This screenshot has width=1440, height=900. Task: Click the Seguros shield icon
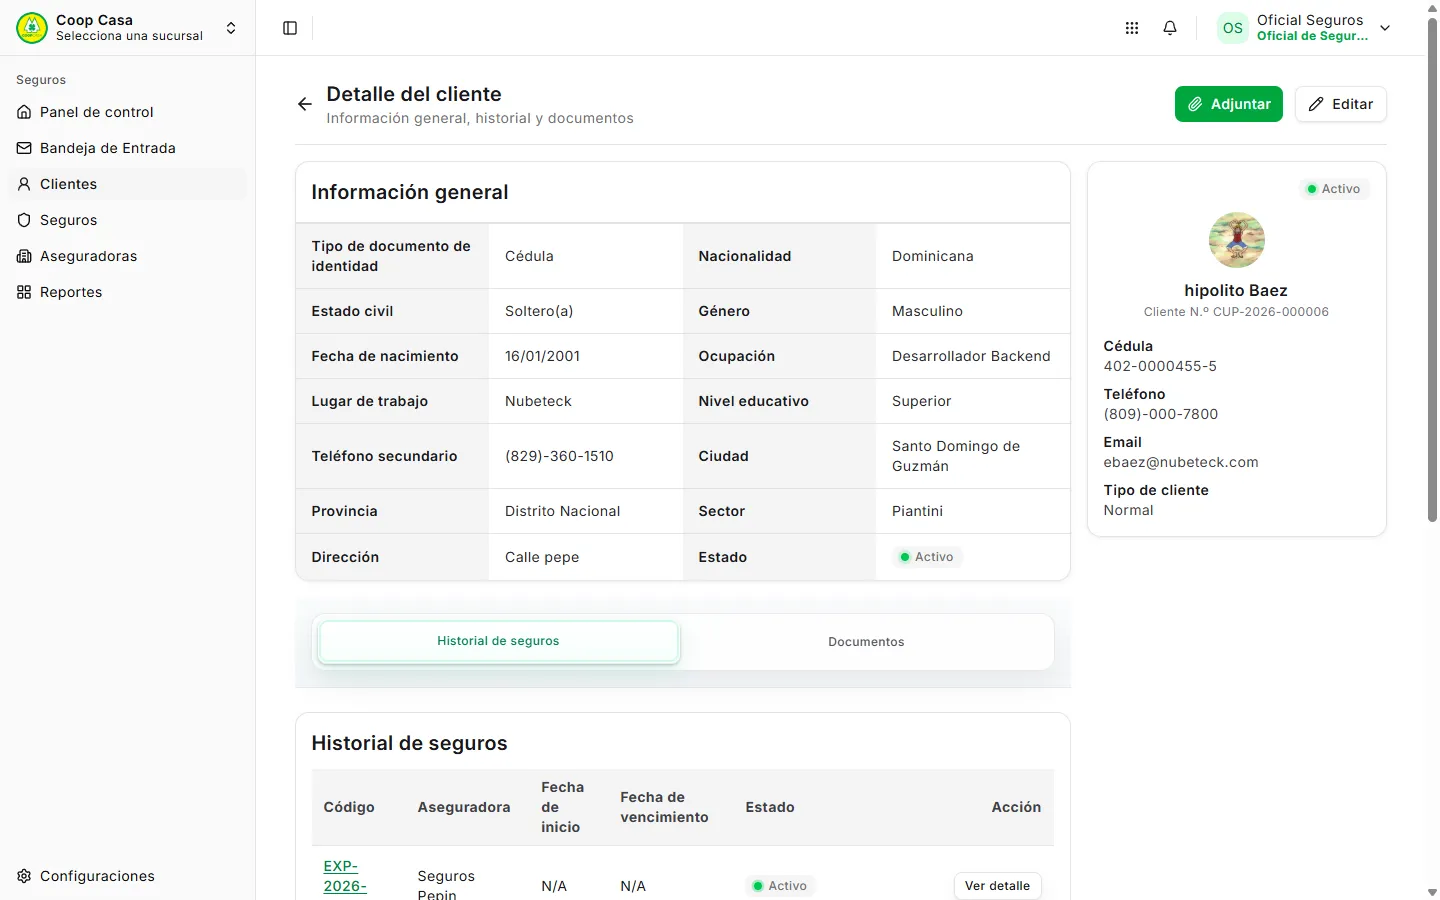[x=24, y=220]
